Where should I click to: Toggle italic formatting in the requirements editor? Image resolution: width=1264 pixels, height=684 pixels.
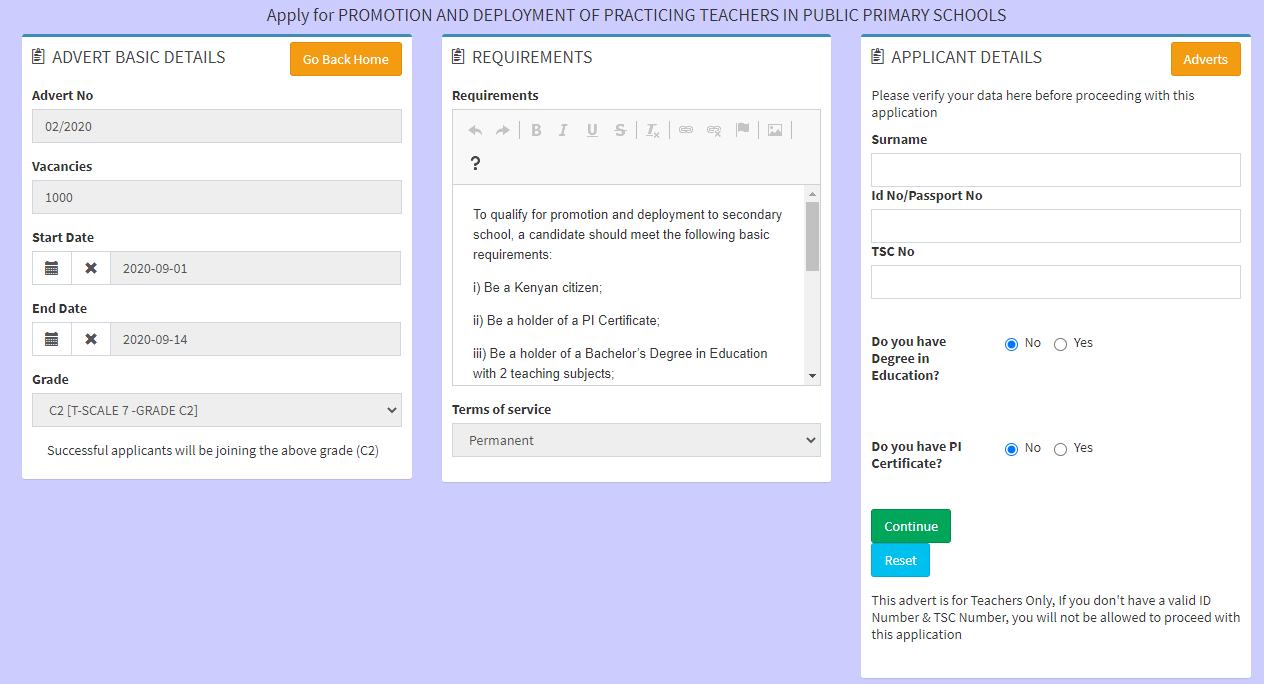click(563, 130)
